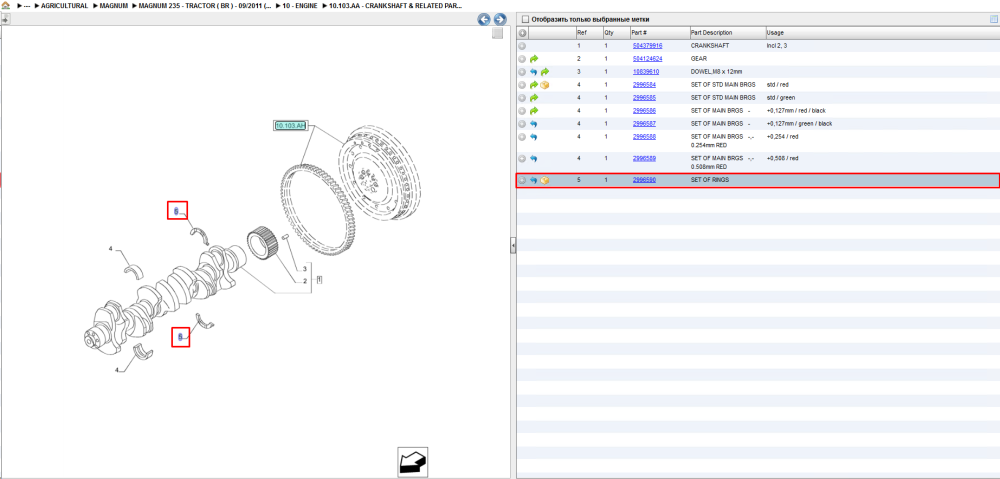Click the green arrow in 2996584 row

[x=534, y=85]
